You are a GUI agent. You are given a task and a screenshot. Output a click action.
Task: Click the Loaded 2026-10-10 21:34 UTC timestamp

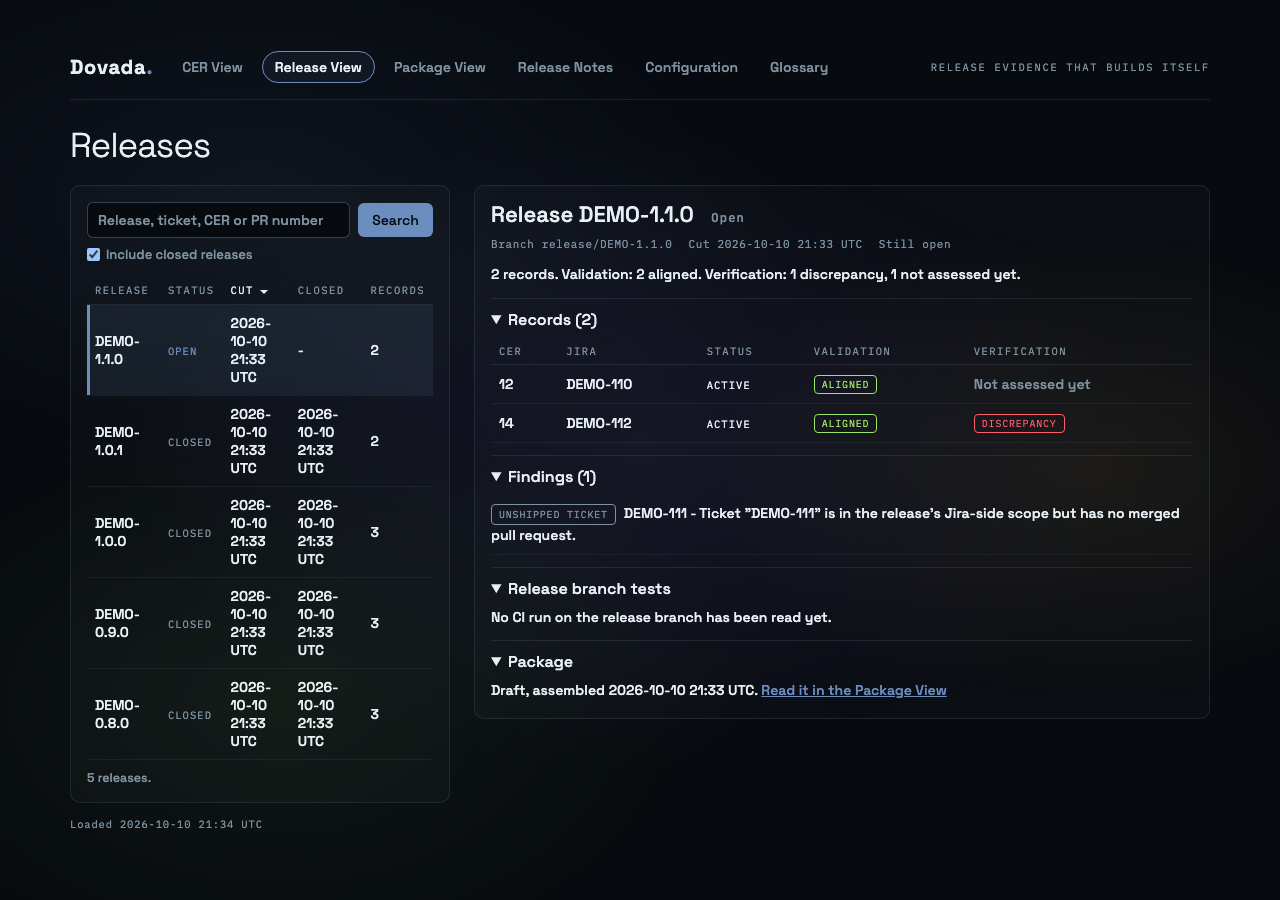(166, 825)
